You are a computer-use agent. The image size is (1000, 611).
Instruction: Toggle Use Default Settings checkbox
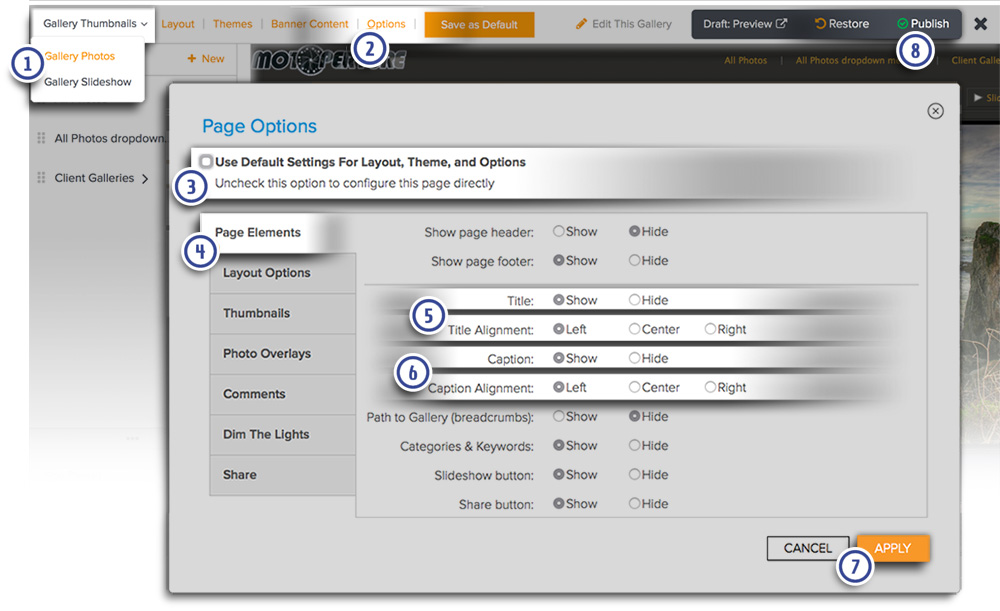206,161
